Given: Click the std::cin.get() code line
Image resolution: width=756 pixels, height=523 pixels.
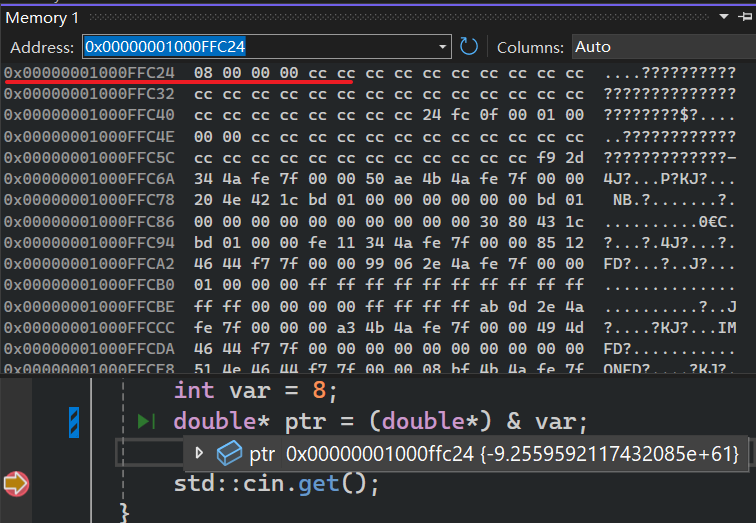Looking at the screenshot, I should click(276, 485).
